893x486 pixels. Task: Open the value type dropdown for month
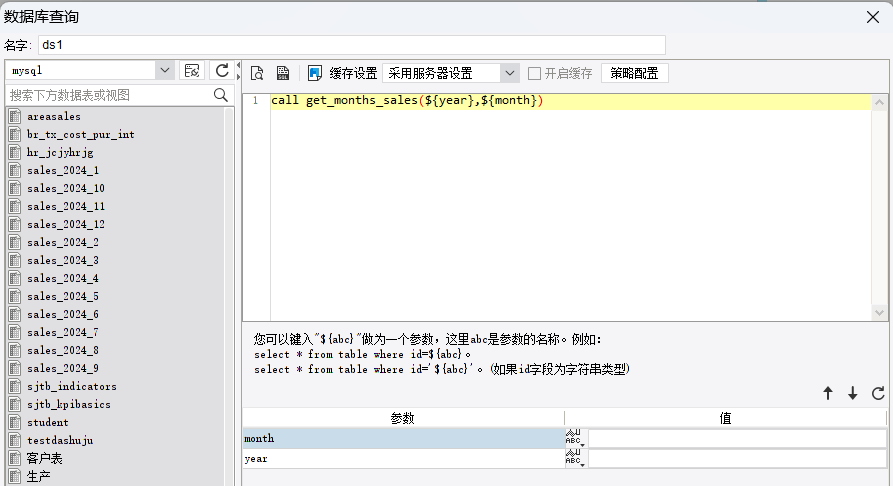click(x=575, y=438)
